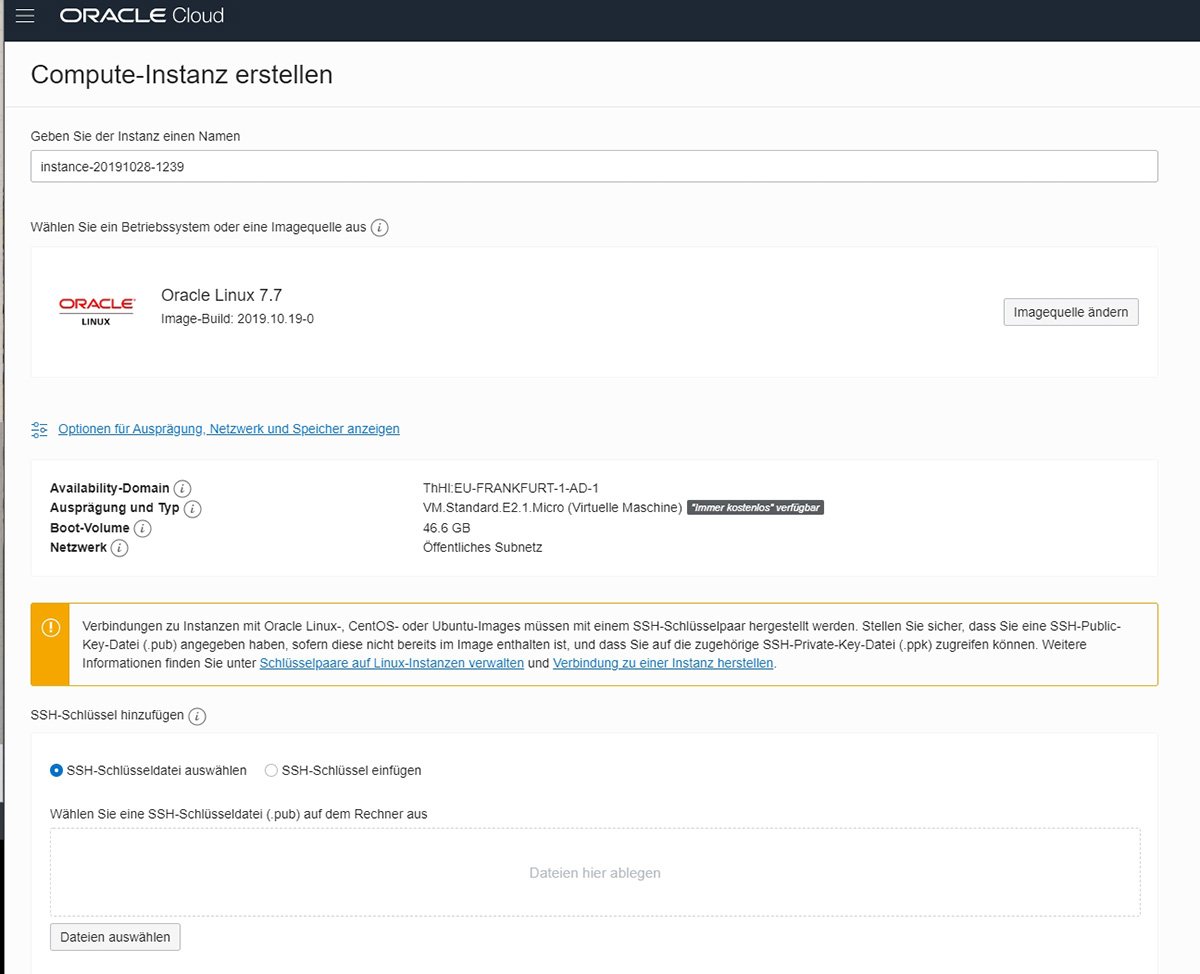Click the Dateien auswählen button
Viewport: 1200px width, 974px height.
coord(114,936)
